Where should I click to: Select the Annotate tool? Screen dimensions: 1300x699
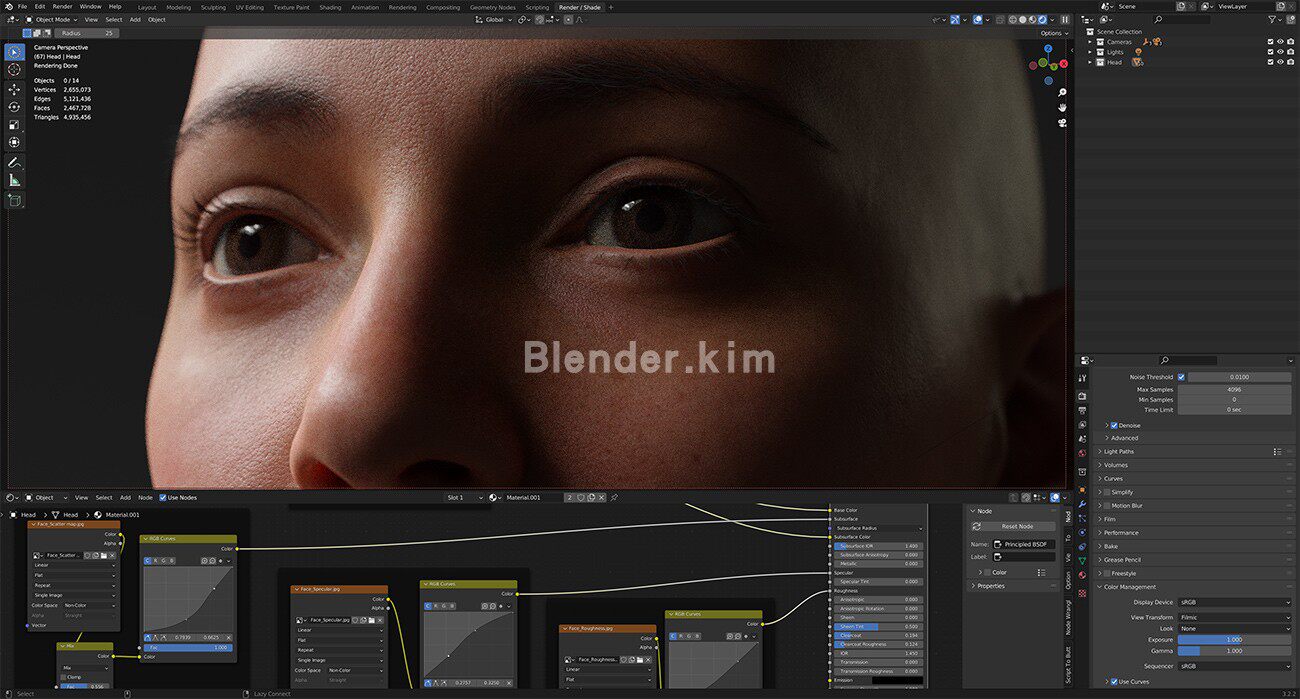(x=14, y=162)
